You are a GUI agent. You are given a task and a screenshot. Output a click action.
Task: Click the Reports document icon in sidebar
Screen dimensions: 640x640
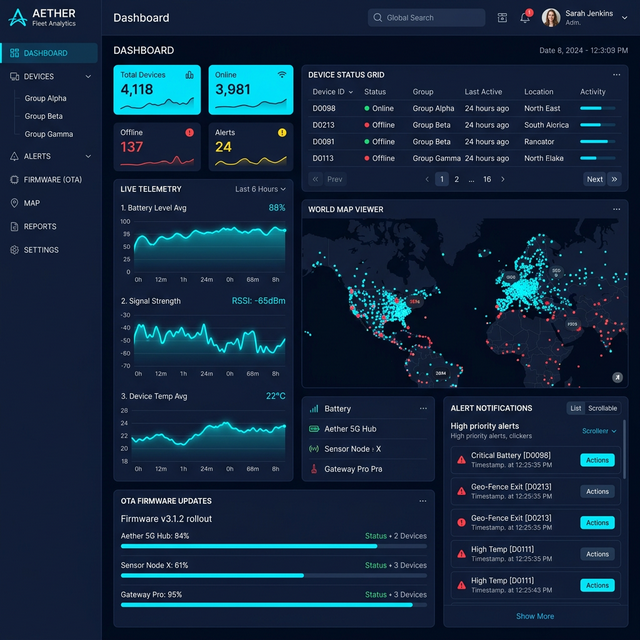coord(14,227)
